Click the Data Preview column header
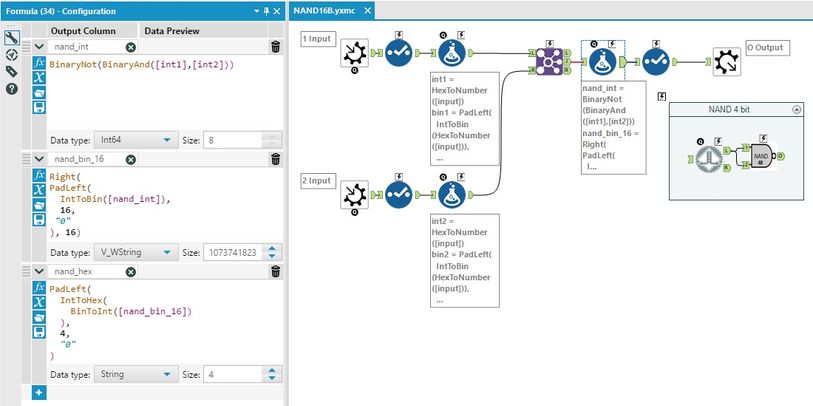This screenshot has width=813, height=406. [172, 31]
